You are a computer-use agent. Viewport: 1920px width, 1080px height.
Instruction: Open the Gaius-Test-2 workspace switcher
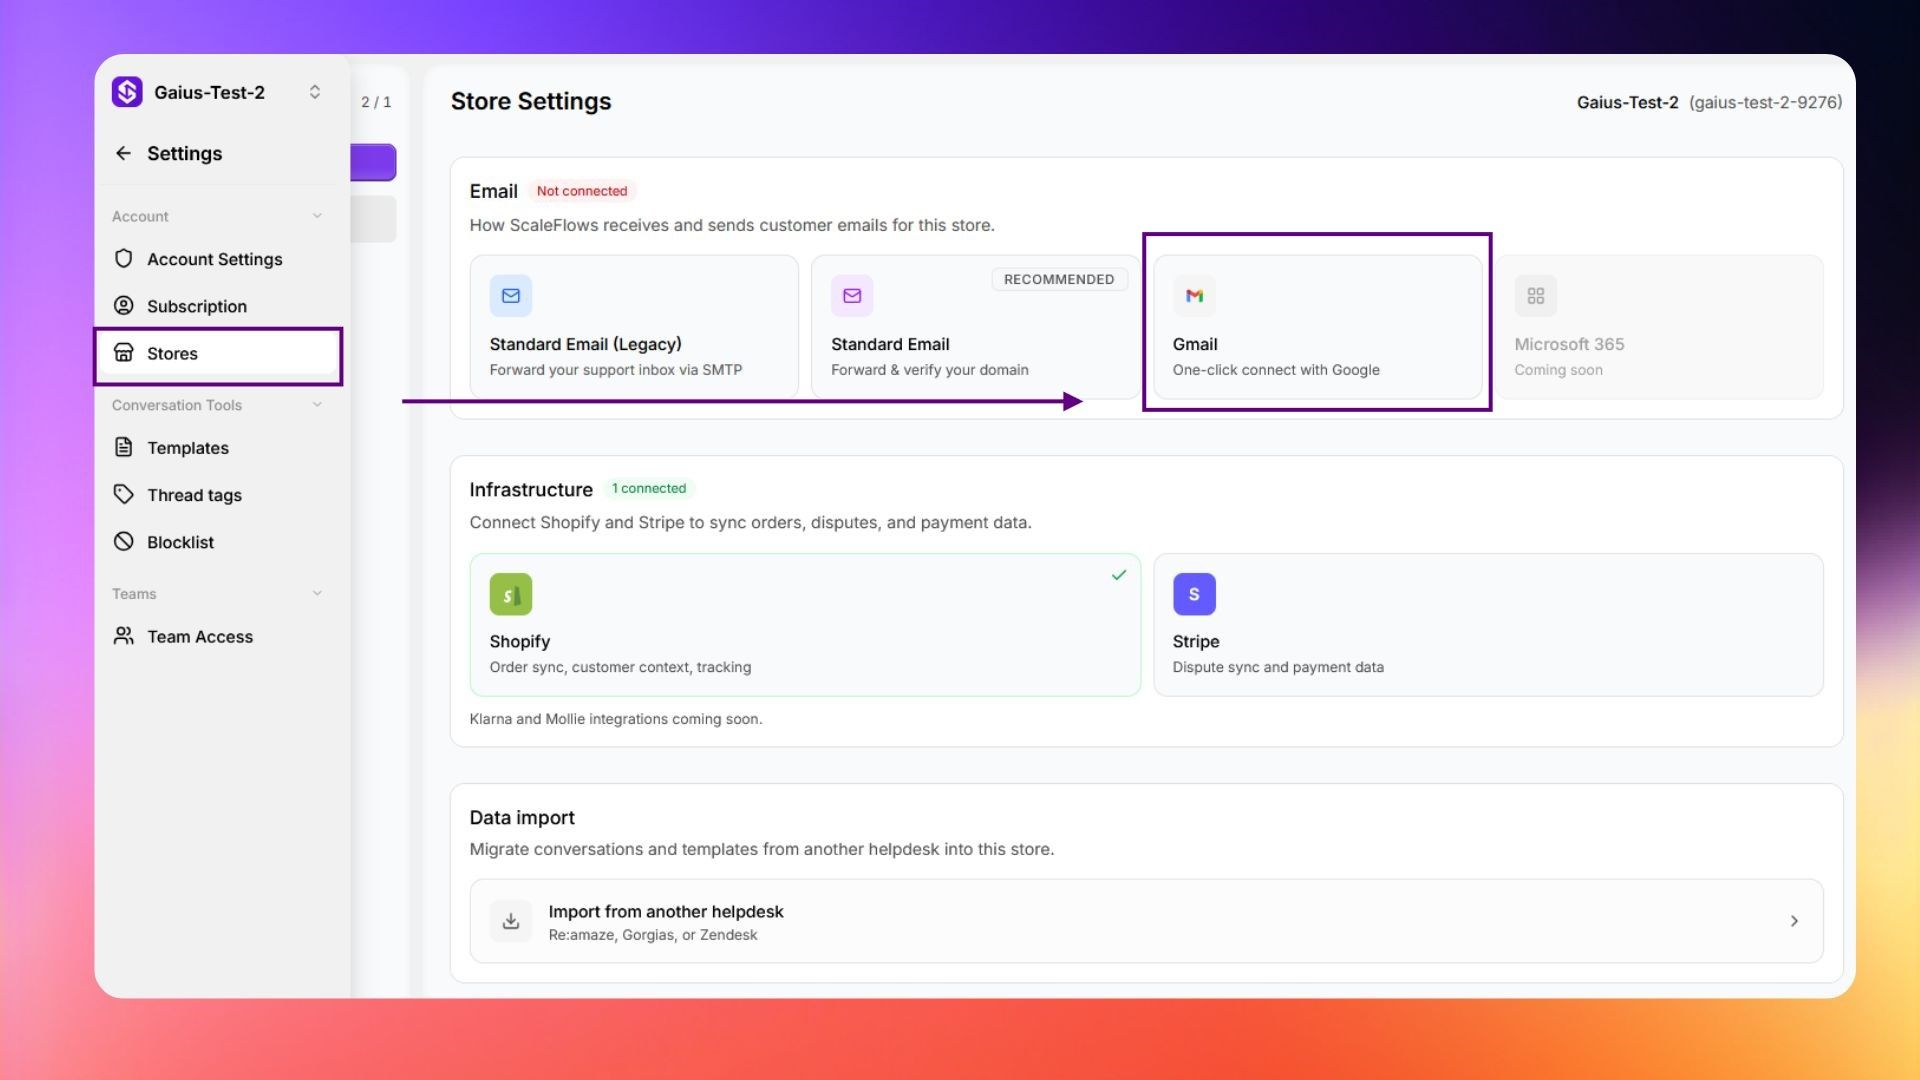point(314,92)
